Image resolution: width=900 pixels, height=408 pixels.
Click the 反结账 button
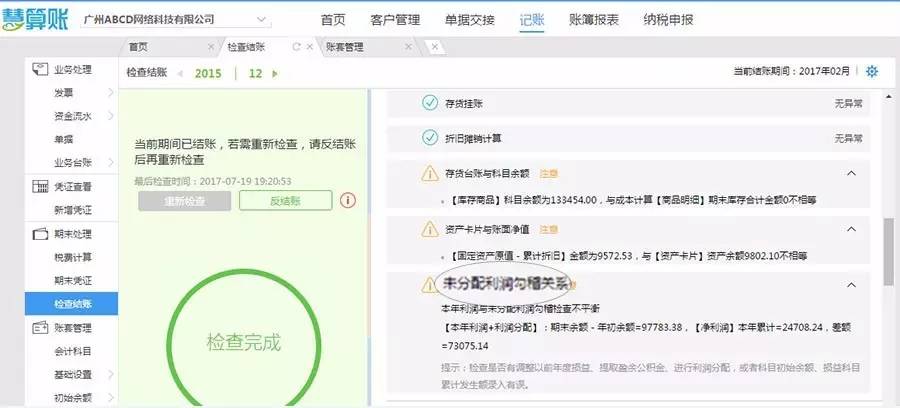tap(285, 201)
